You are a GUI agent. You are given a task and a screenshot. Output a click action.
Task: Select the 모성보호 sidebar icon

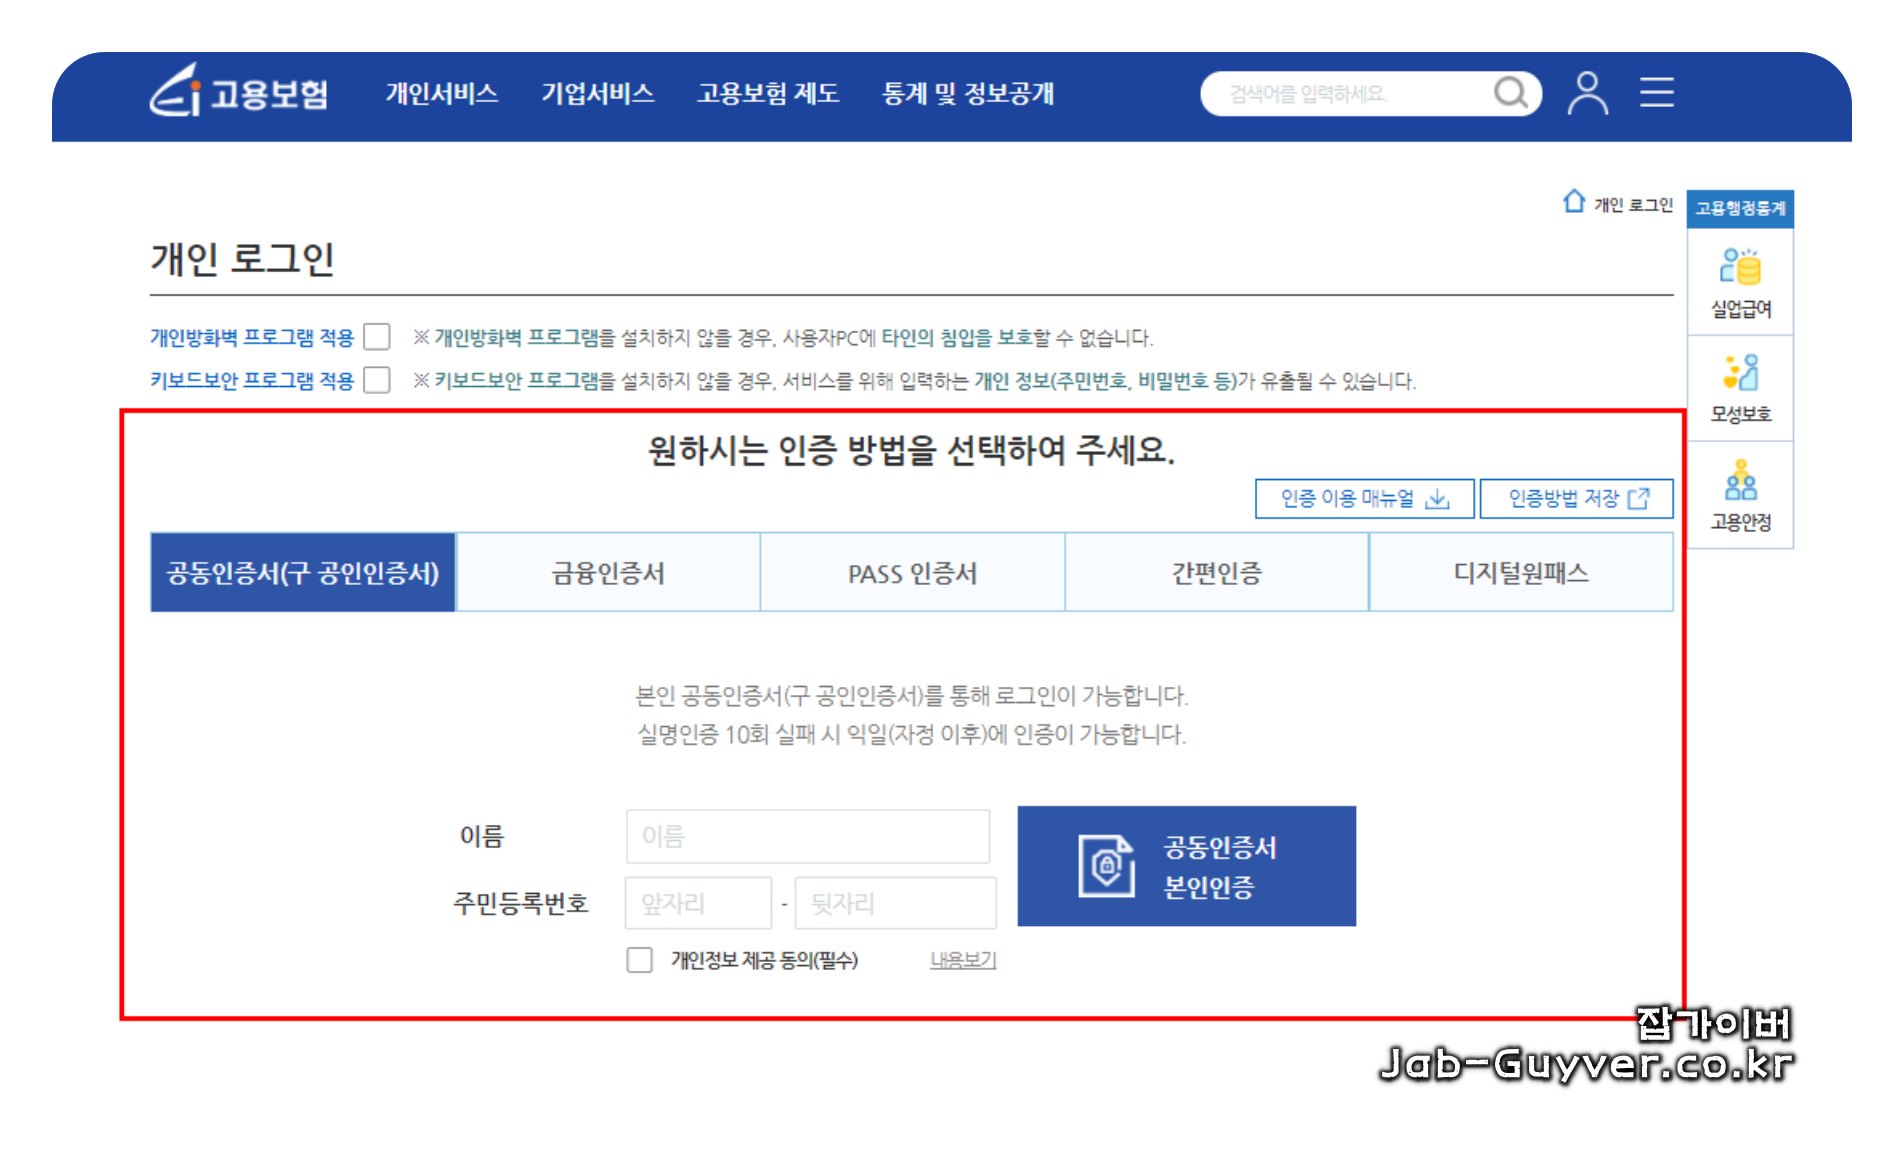pyautogui.click(x=1741, y=372)
